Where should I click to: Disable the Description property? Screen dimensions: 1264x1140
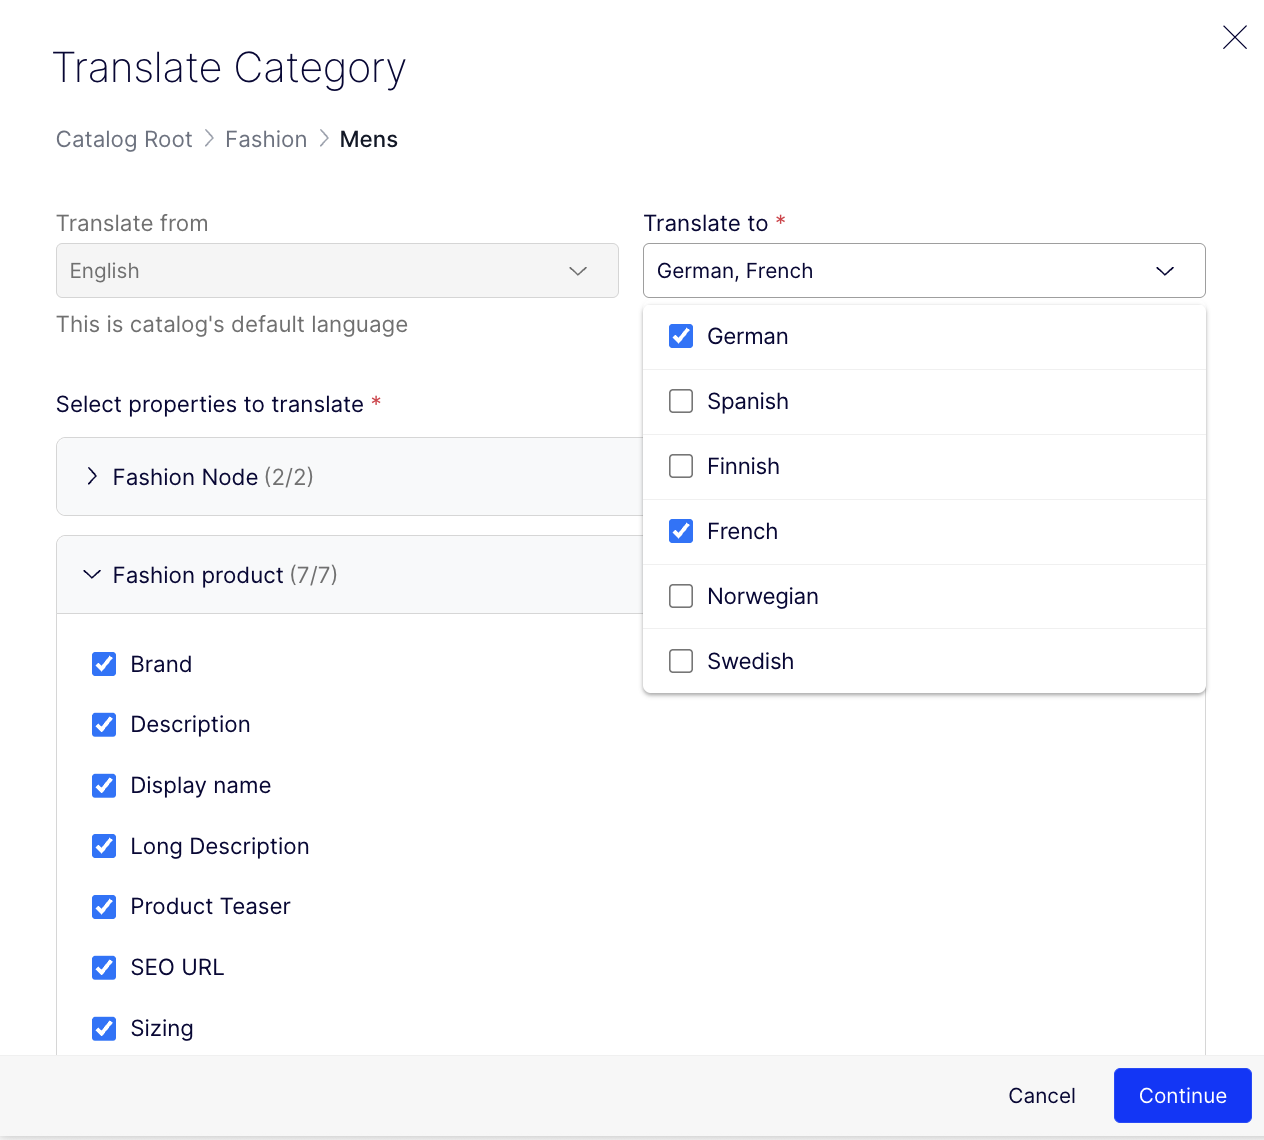point(104,724)
